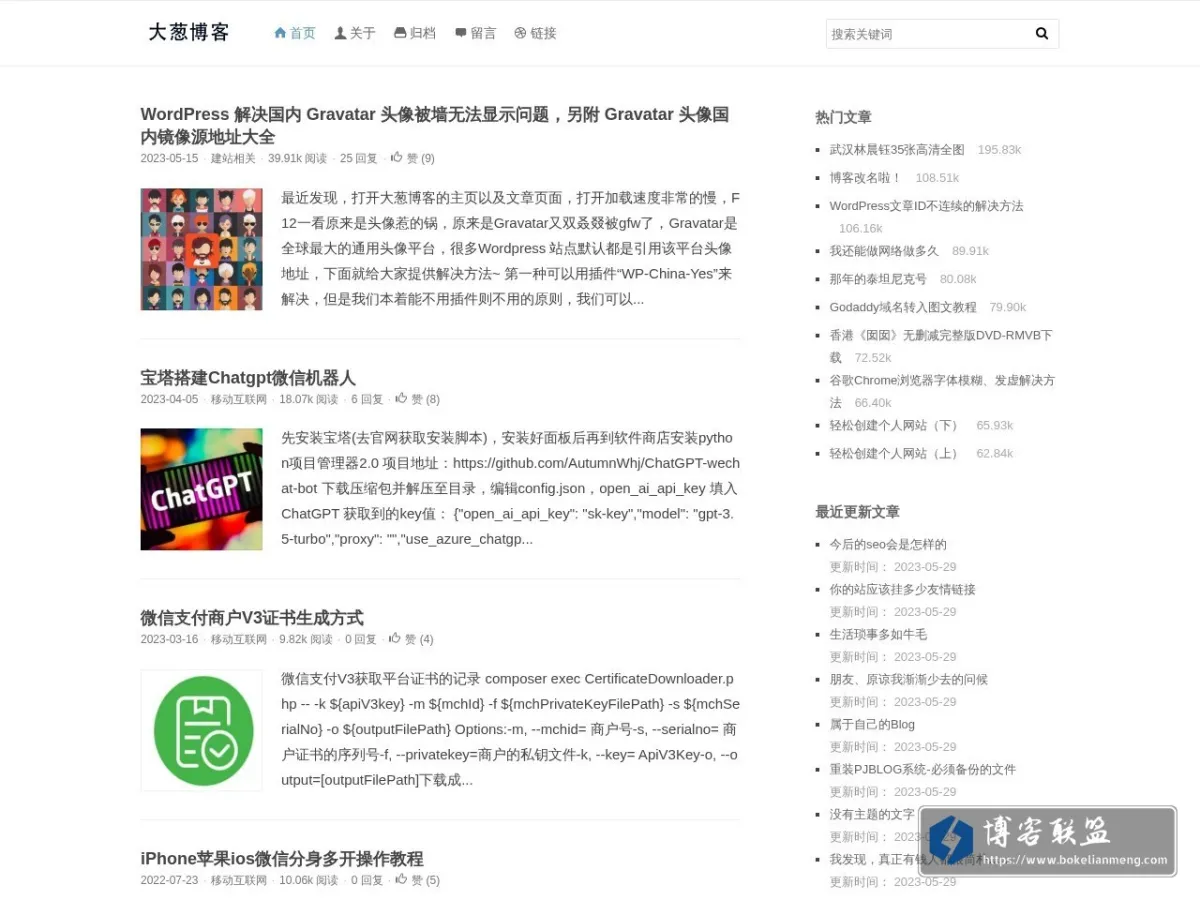Open hot article 武汉林晨钰35张高清全图
1200x900 pixels.
(897, 149)
